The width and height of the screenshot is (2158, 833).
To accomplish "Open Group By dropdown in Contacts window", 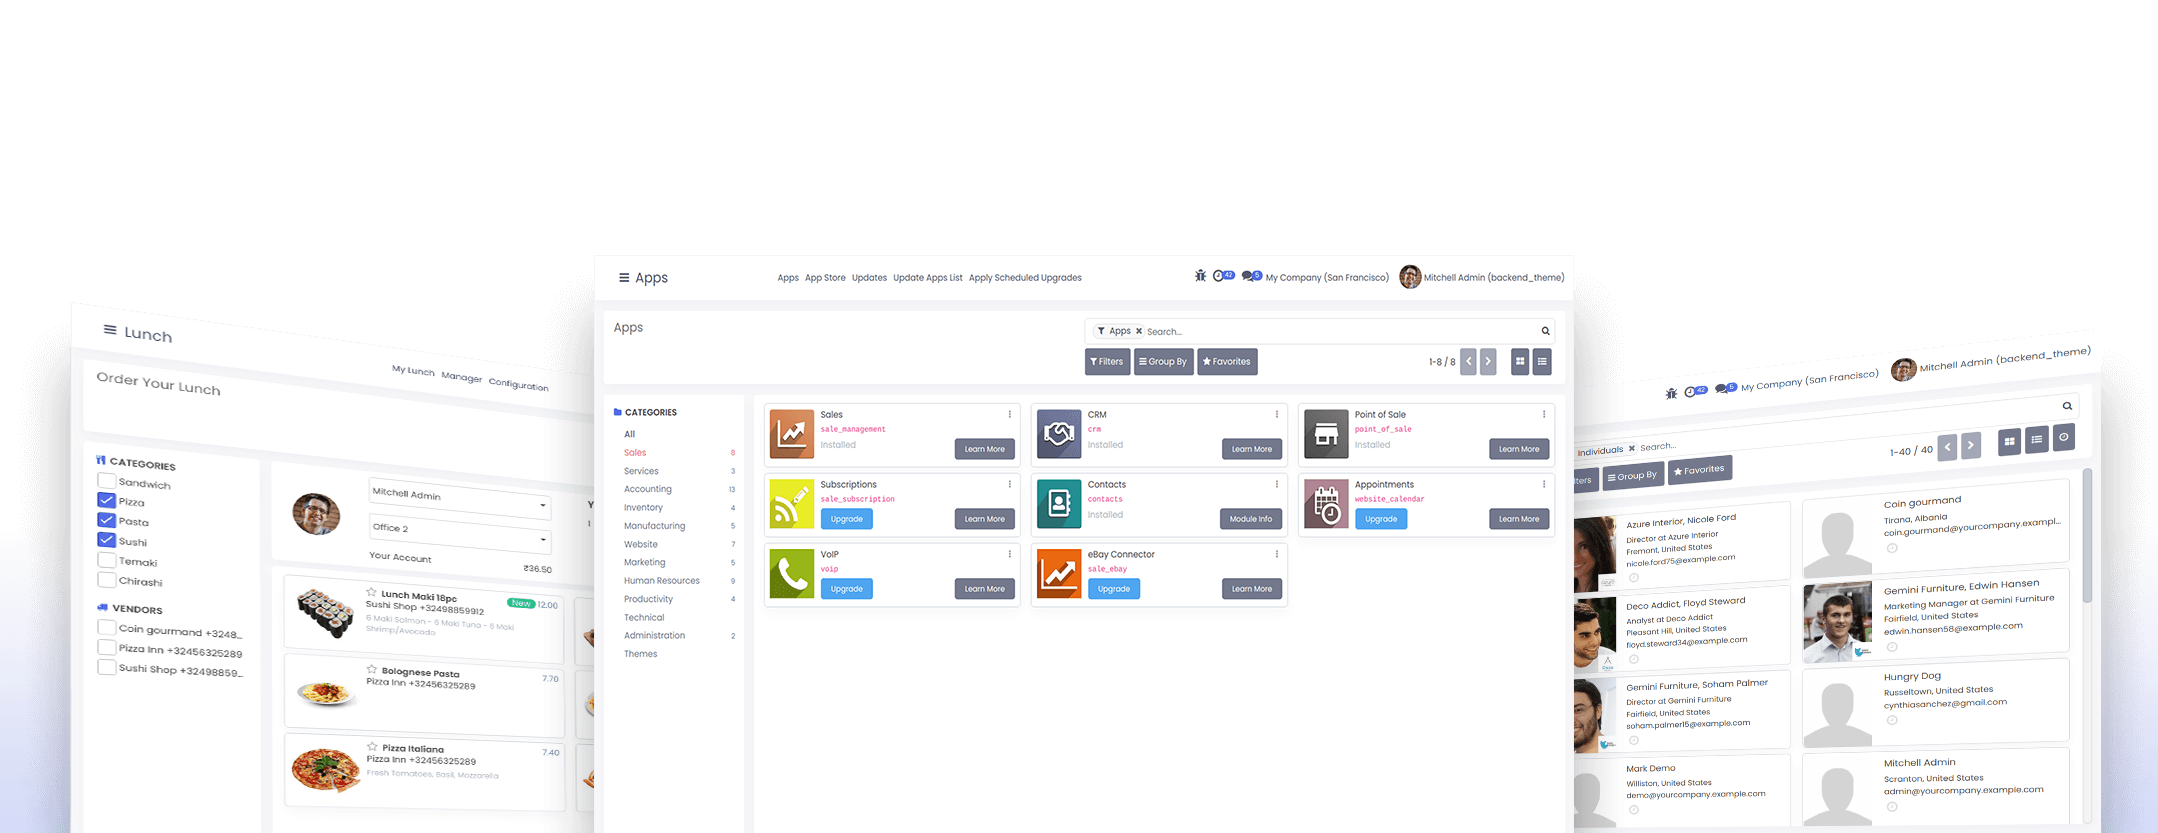I will click(1633, 476).
